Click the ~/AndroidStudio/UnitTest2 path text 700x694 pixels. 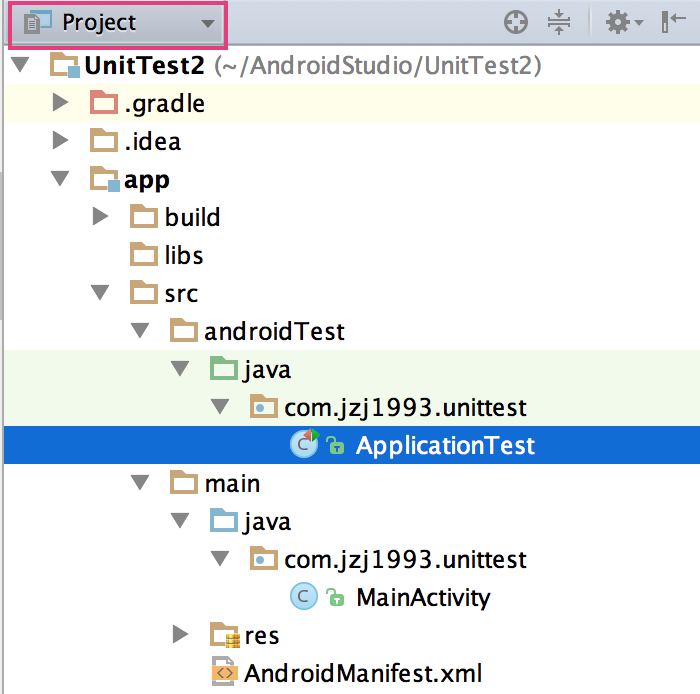click(378, 66)
